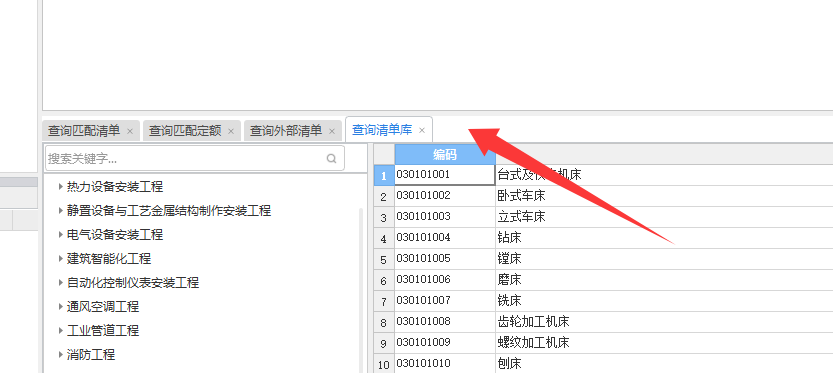Click the 编码 column header

(445, 154)
